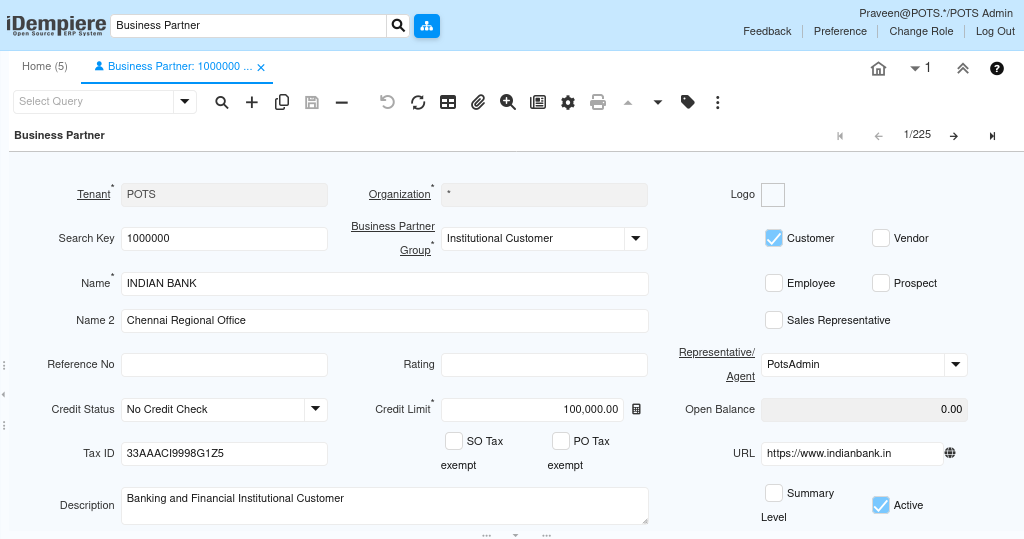Click the Zoom Across icon
The width and height of the screenshot is (1024, 539).
point(508,102)
